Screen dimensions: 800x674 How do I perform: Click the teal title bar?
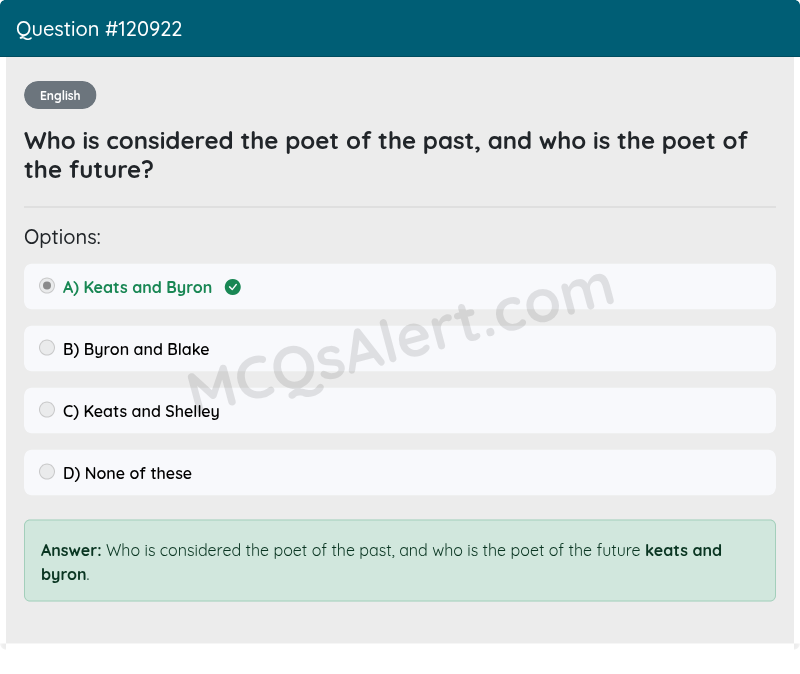coord(400,29)
